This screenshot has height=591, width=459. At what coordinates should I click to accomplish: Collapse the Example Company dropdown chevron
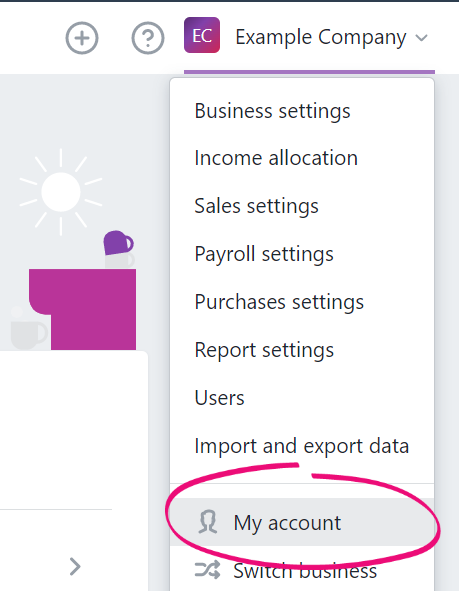(421, 38)
